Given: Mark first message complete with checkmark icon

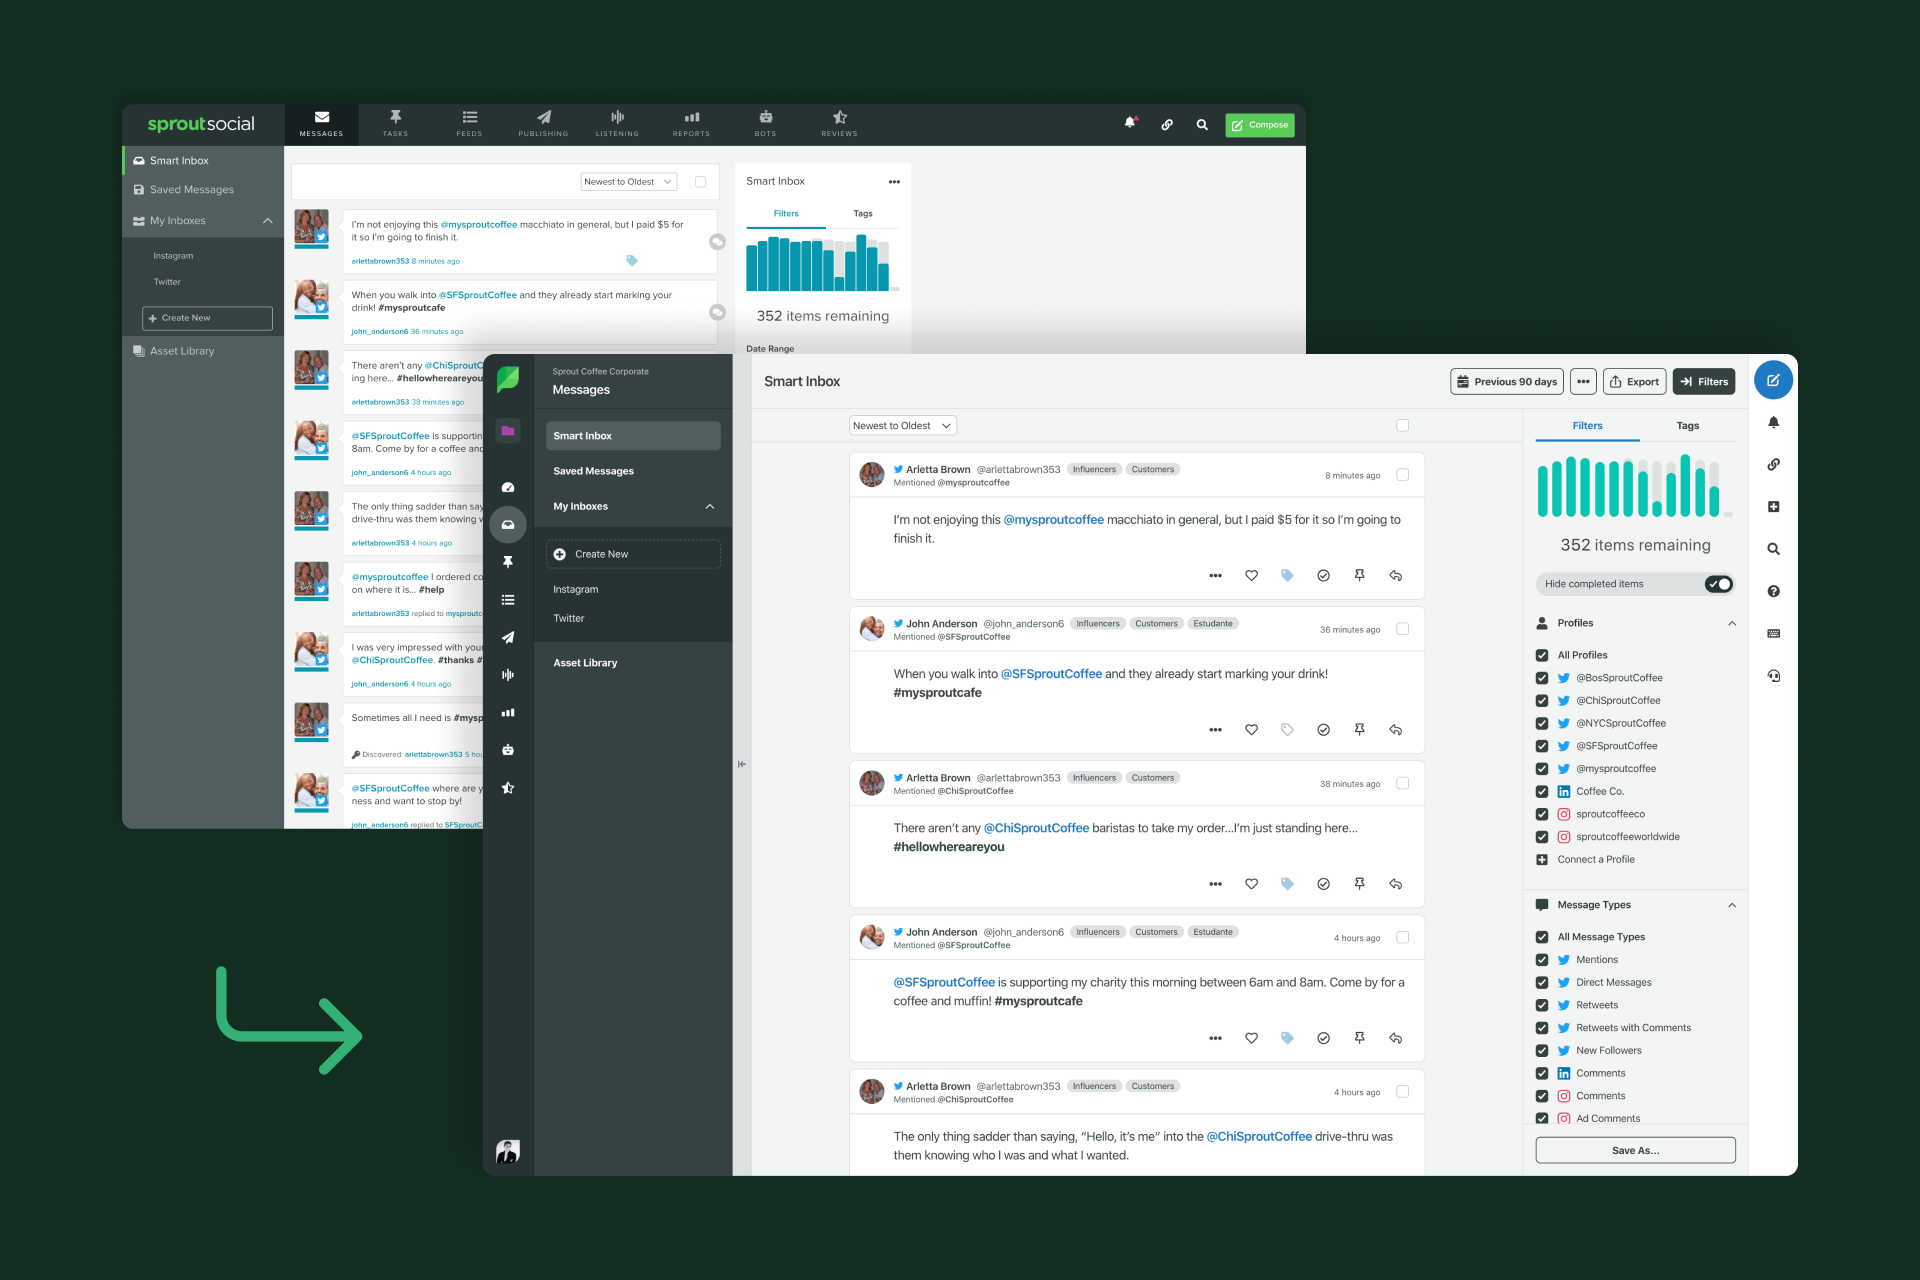Looking at the screenshot, I should 1323,576.
